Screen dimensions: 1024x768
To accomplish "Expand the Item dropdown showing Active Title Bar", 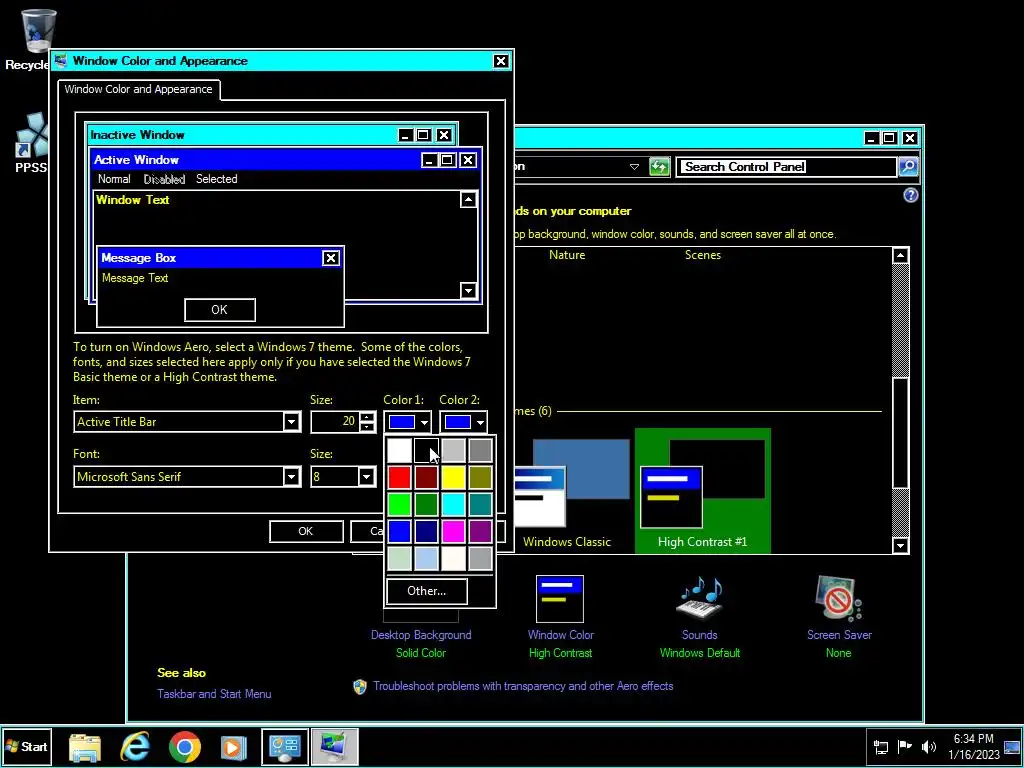I will (x=292, y=422).
